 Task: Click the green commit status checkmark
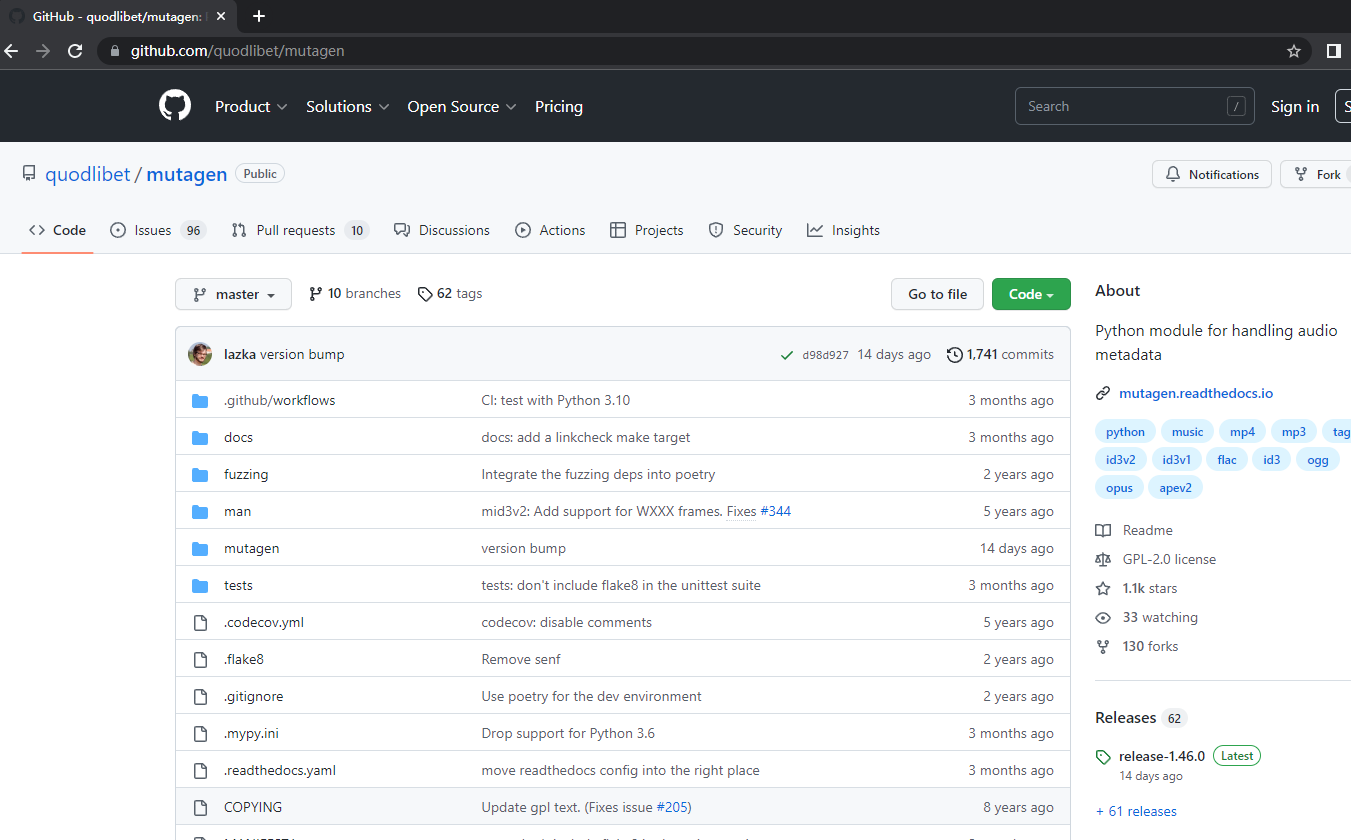[787, 355]
